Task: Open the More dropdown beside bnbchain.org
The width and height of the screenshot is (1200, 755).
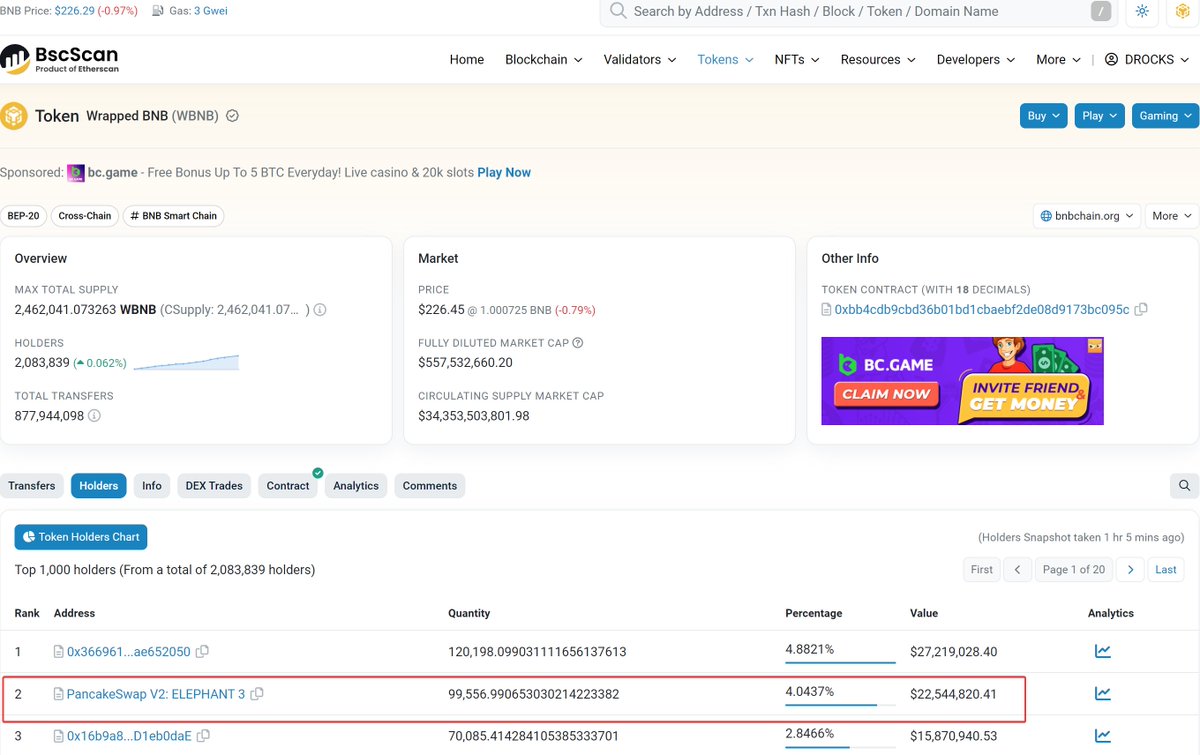Action: pyautogui.click(x=1172, y=216)
